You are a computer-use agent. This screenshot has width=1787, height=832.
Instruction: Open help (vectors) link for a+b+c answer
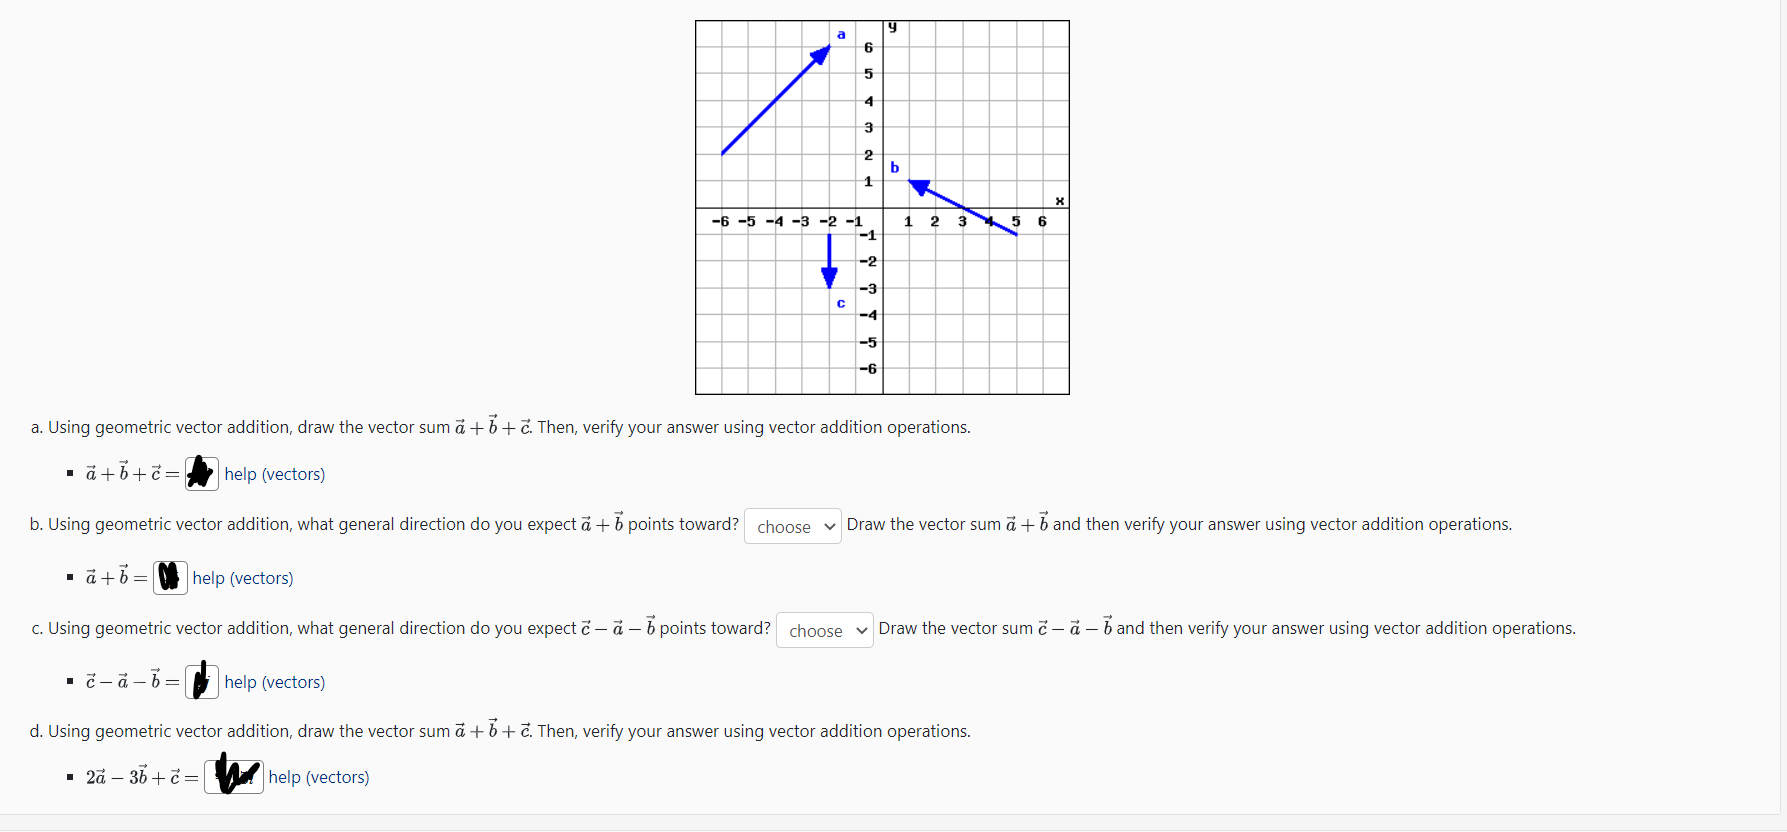[x=274, y=474]
